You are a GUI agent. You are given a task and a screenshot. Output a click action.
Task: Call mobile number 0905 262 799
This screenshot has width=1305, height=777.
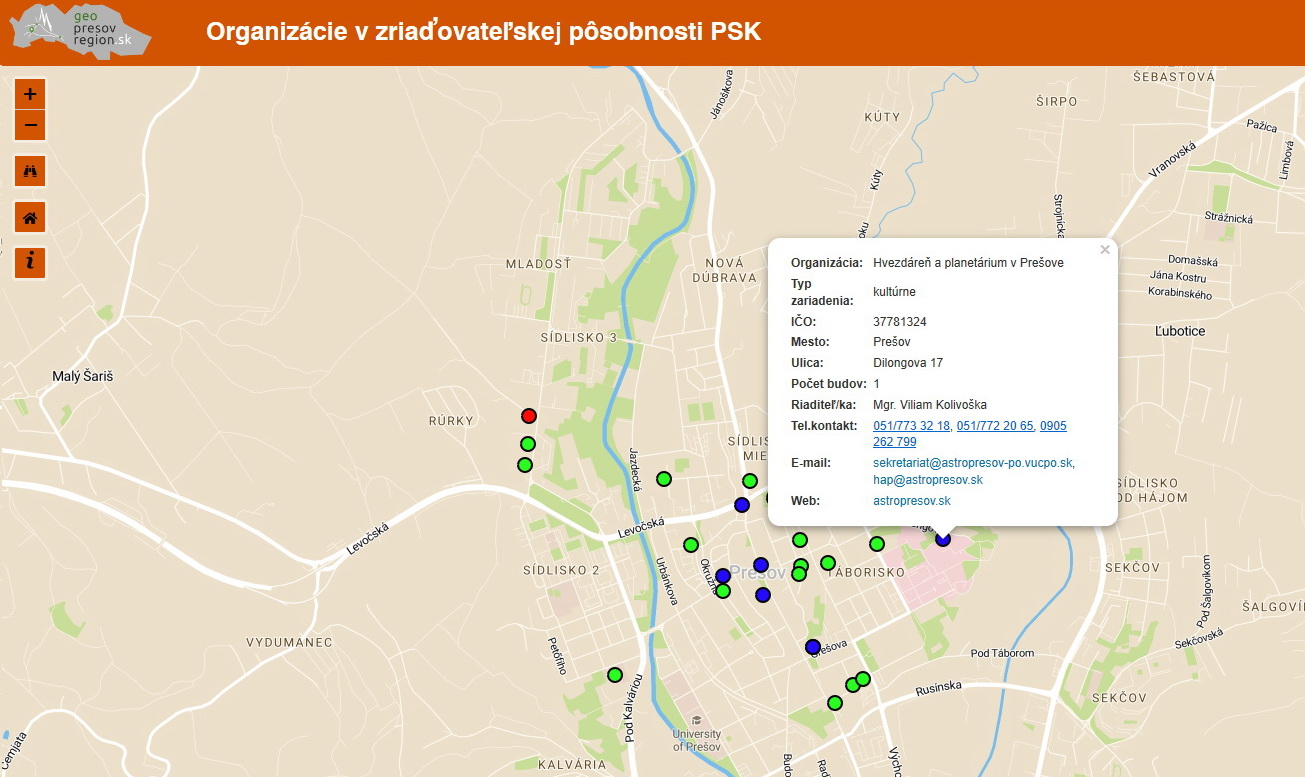pyautogui.click(x=970, y=434)
